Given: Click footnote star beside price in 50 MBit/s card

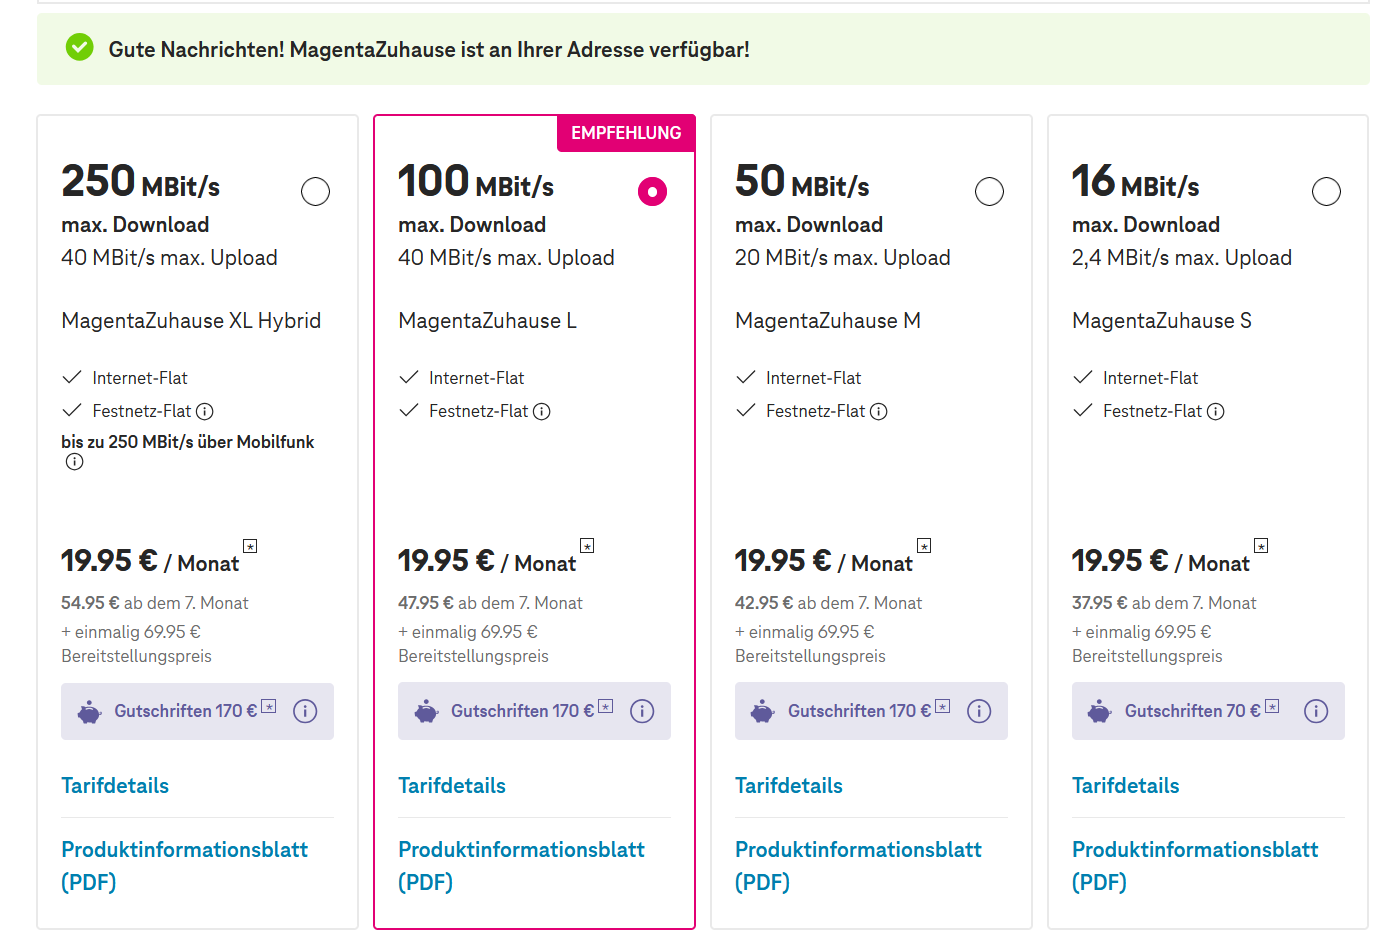Looking at the screenshot, I should click(x=925, y=546).
